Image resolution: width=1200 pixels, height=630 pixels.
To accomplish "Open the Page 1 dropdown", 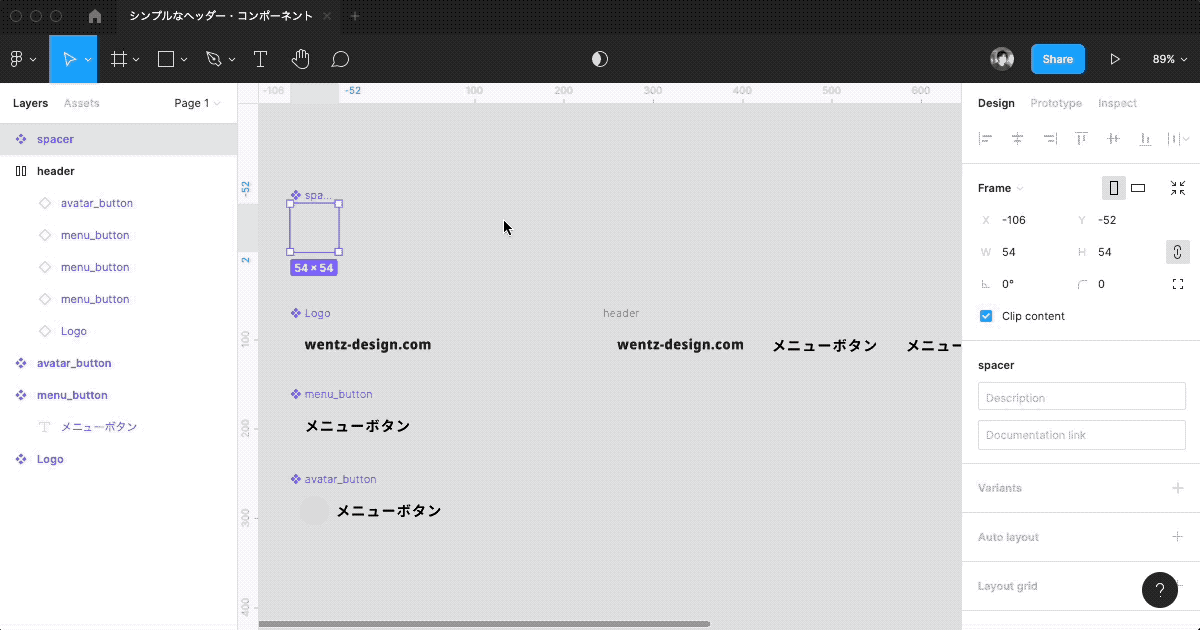I will (x=197, y=103).
